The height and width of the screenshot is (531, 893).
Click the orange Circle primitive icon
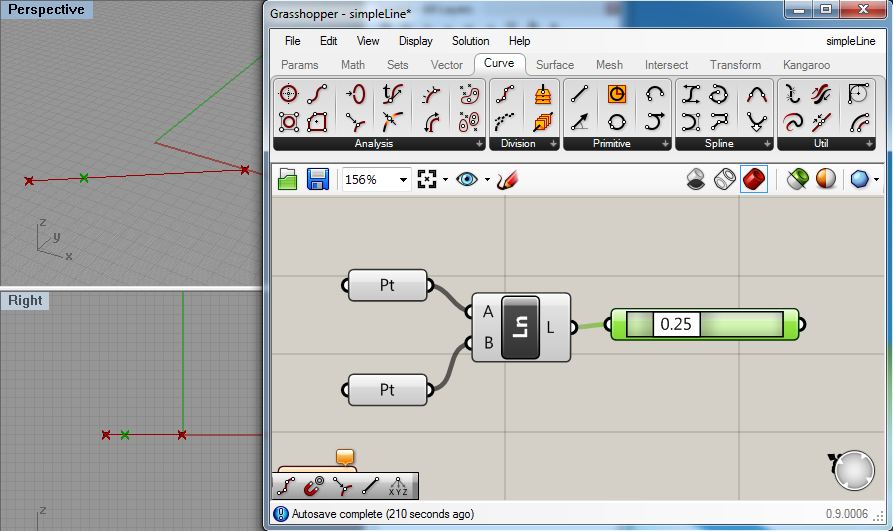[x=617, y=94]
